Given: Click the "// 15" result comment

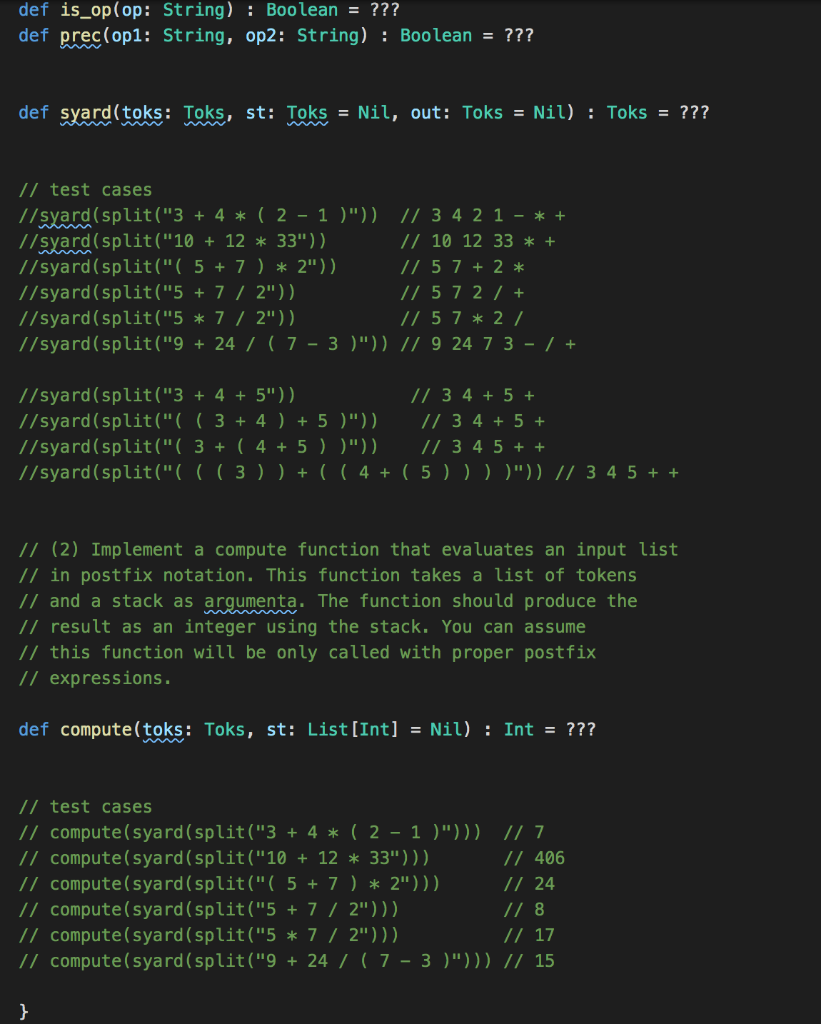Looking at the screenshot, I should click(530, 961).
